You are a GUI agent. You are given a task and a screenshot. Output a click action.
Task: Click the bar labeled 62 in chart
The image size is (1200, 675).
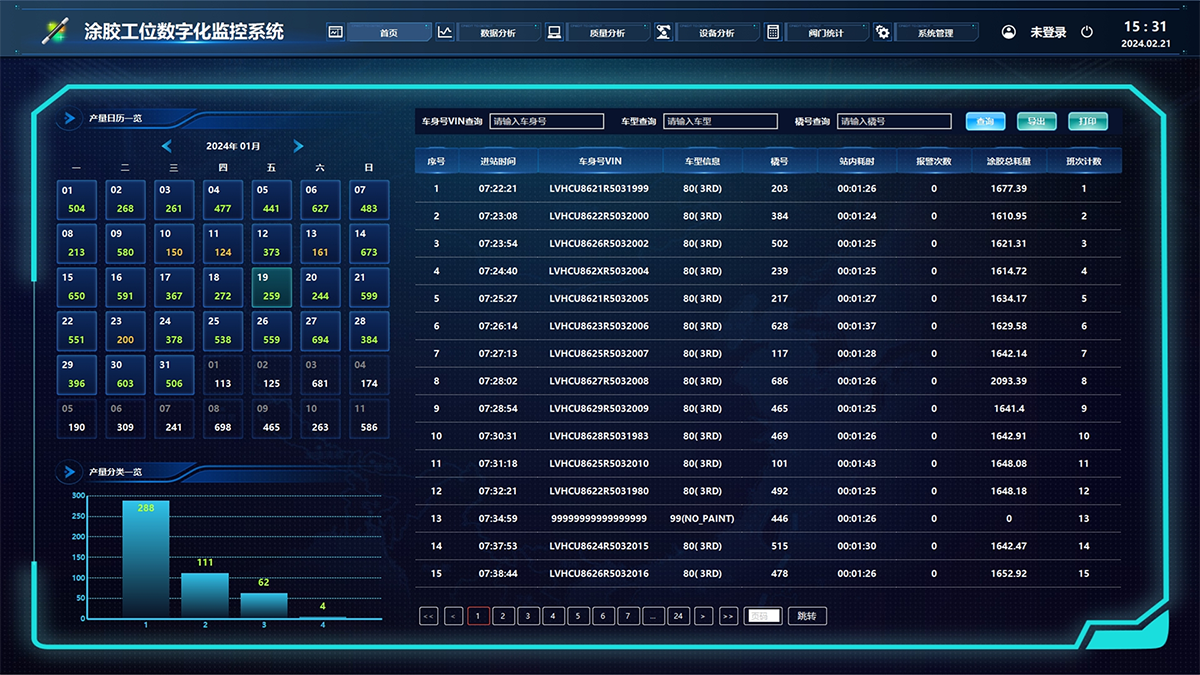[x=264, y=605]
